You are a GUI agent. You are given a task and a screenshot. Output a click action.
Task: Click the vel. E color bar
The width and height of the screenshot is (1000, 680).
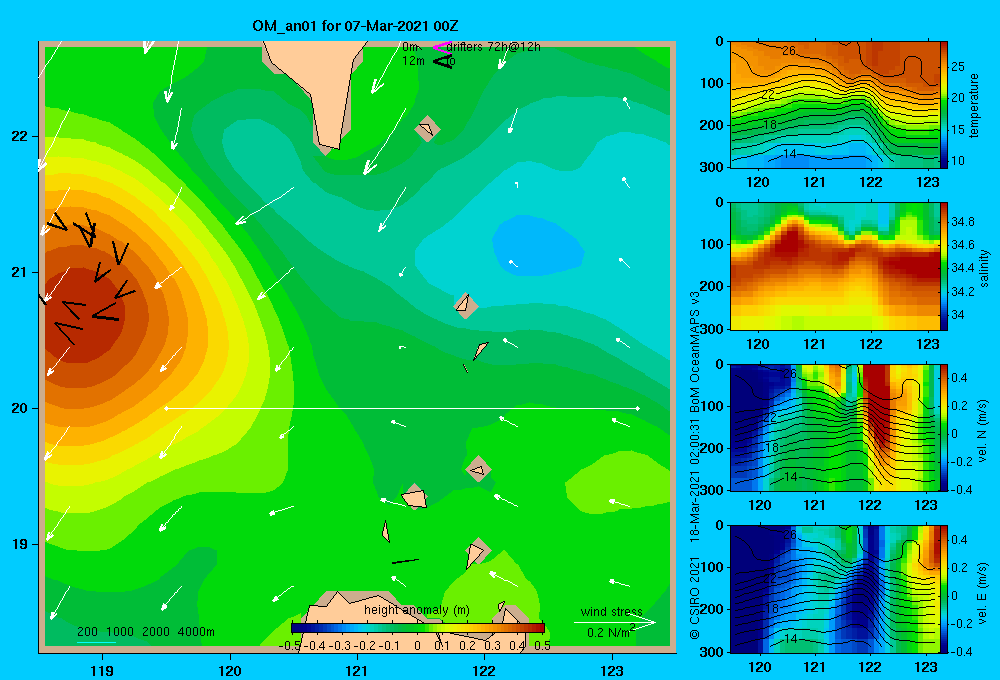(944, 589)
